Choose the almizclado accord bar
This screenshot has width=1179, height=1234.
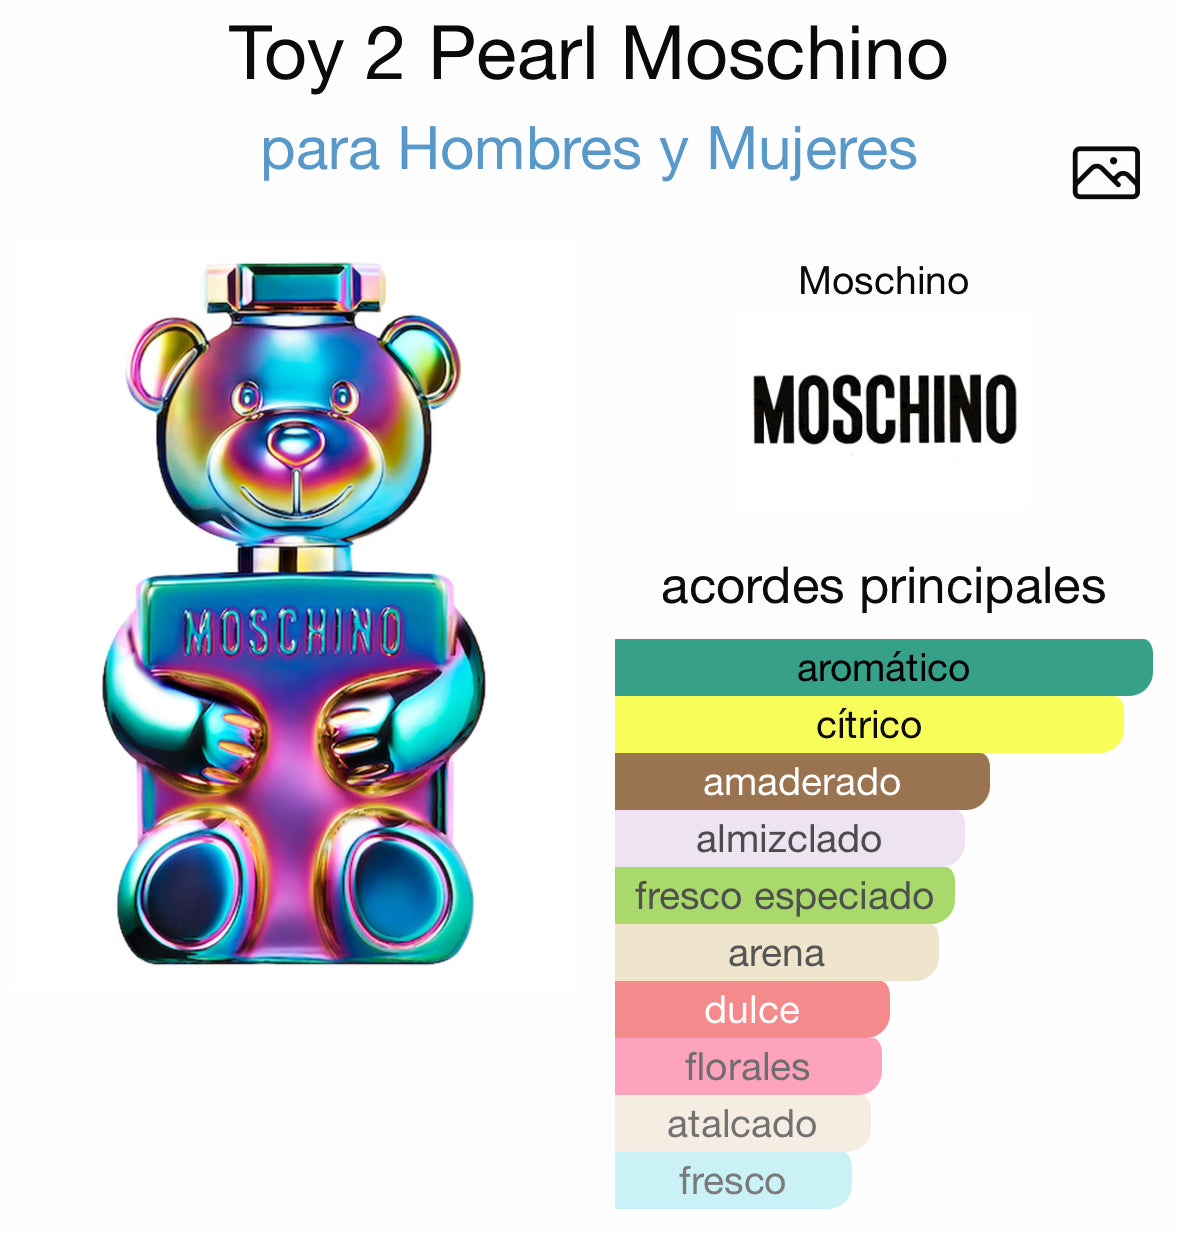(788, 838)
